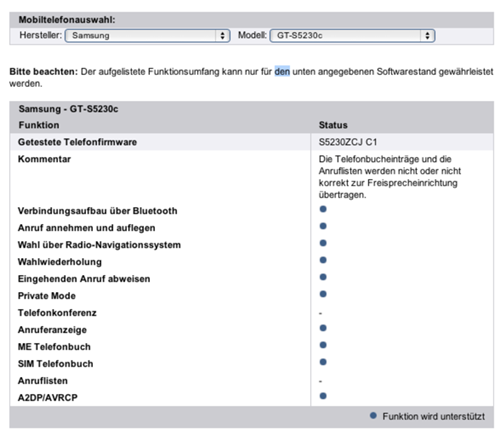Open the Modell dropdown showing GT-S5230c

click(352, 36)
